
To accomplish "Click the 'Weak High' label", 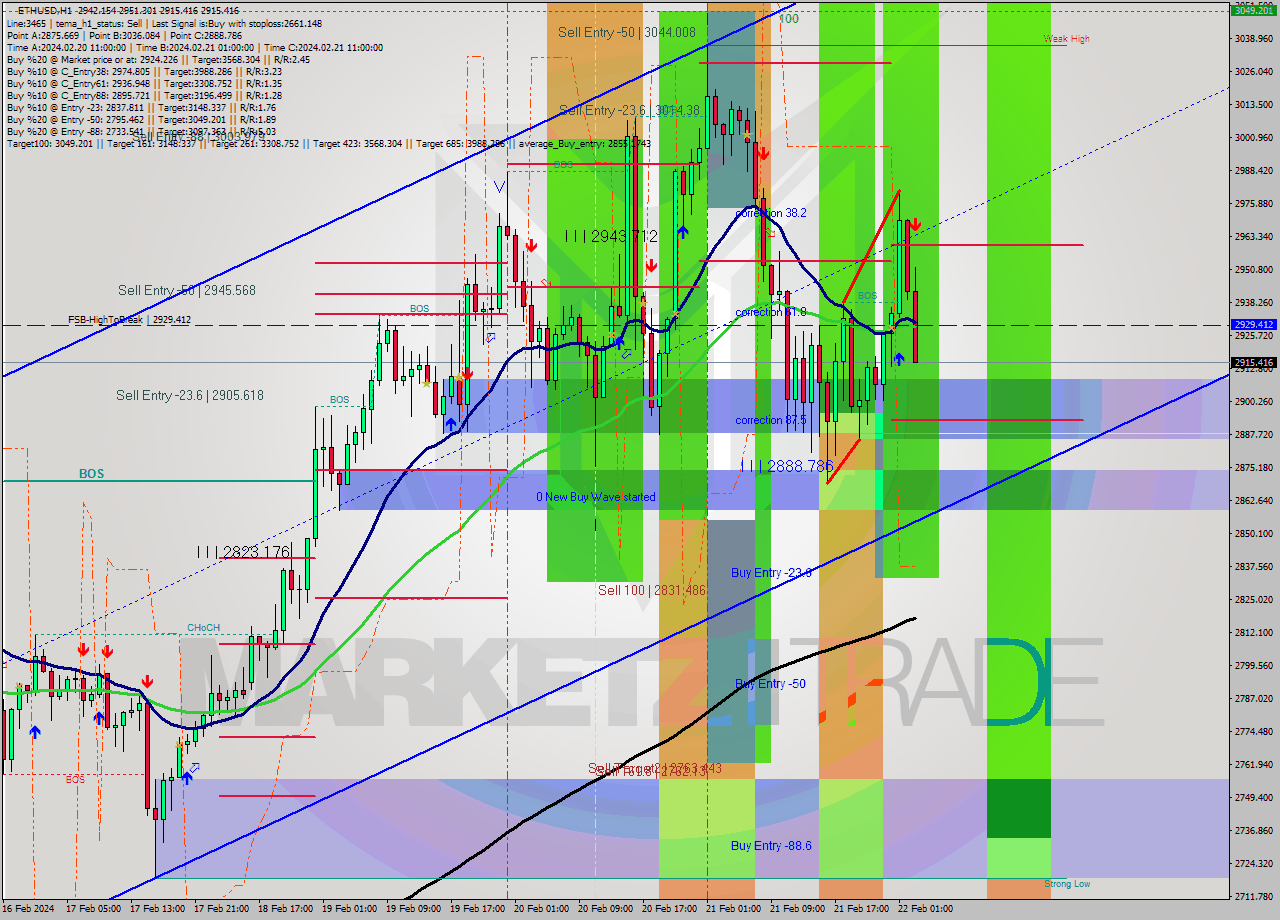I will click(x=1066, y=39).
